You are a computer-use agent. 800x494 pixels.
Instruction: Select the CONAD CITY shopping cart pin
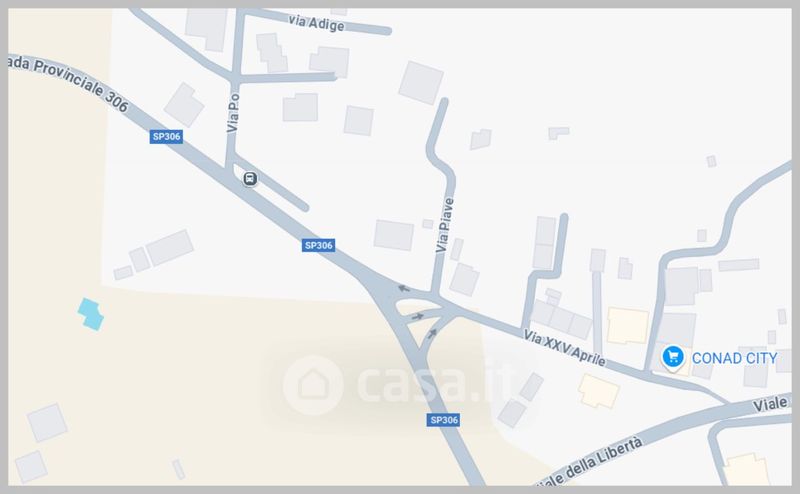(x=672, y=357)
